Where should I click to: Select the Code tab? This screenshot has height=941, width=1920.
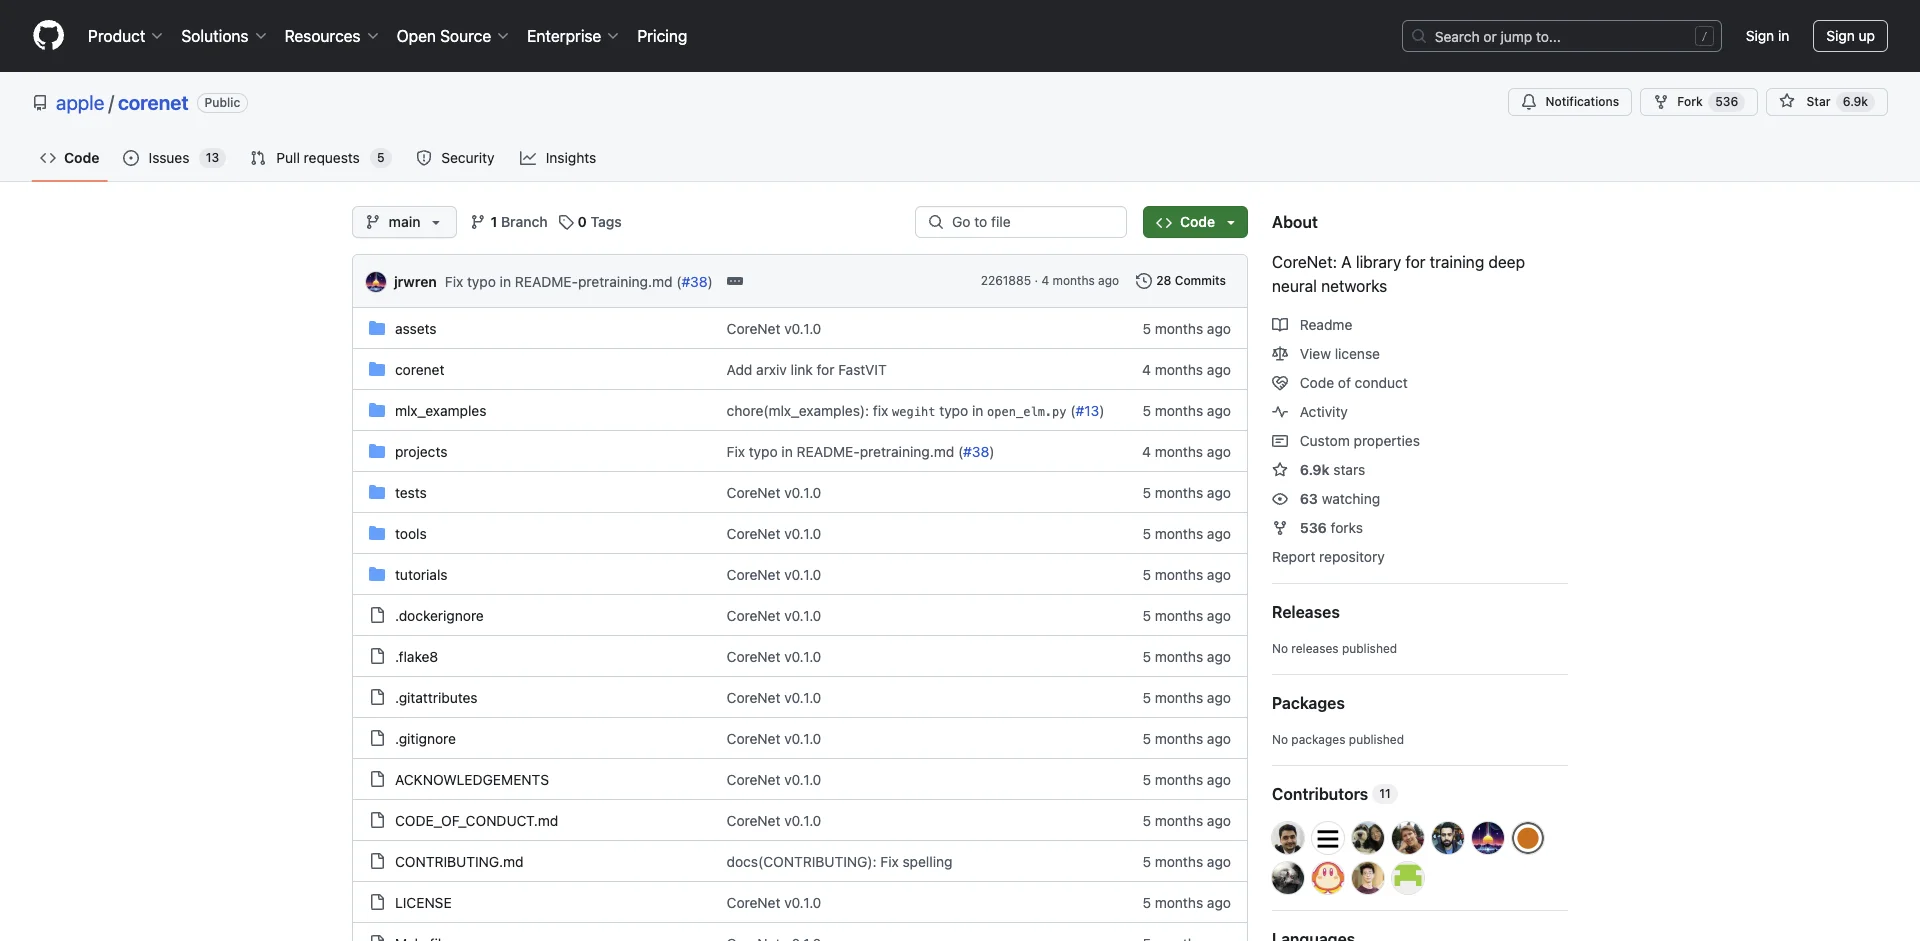(x=70, y=158)
